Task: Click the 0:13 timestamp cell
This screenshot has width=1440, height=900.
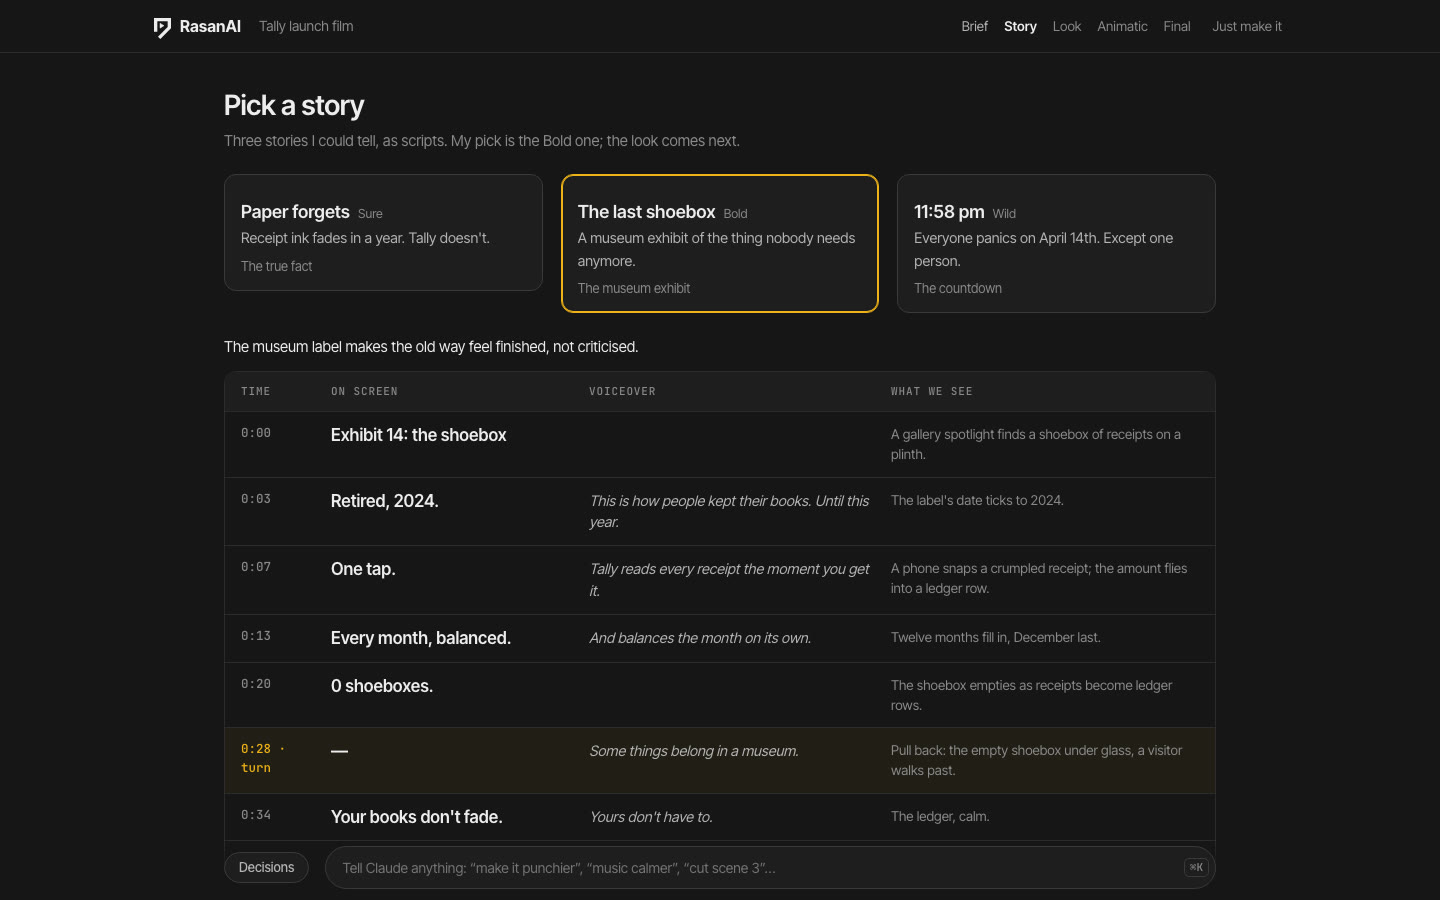Action: (x=256, y=636)
